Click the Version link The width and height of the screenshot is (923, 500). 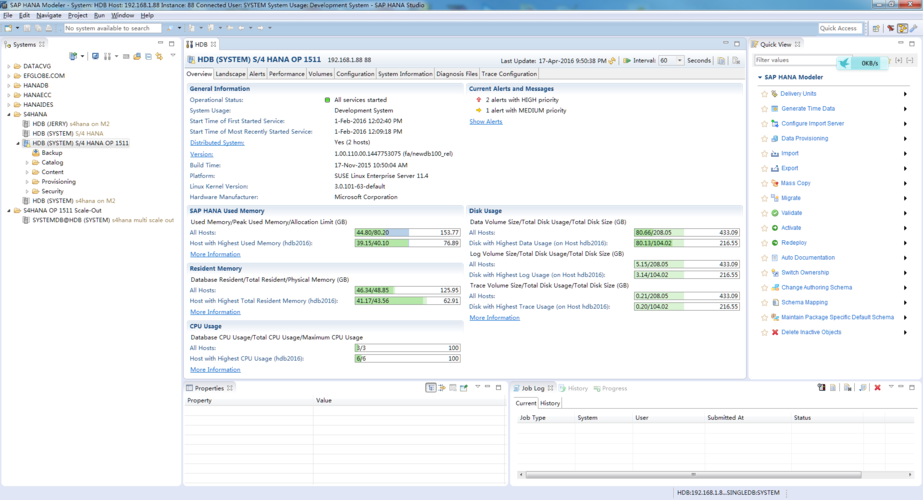pos(201,154)
